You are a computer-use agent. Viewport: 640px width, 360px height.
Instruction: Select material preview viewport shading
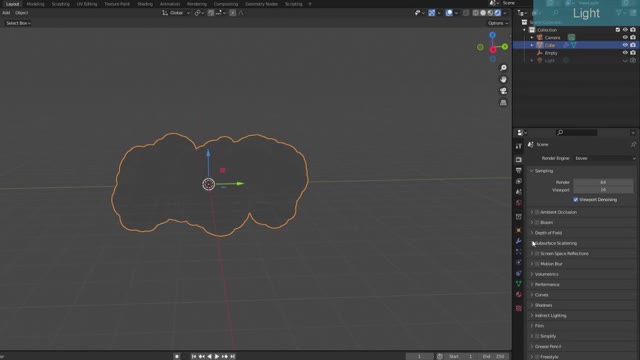pyautogui.click(x=490, y=13)
